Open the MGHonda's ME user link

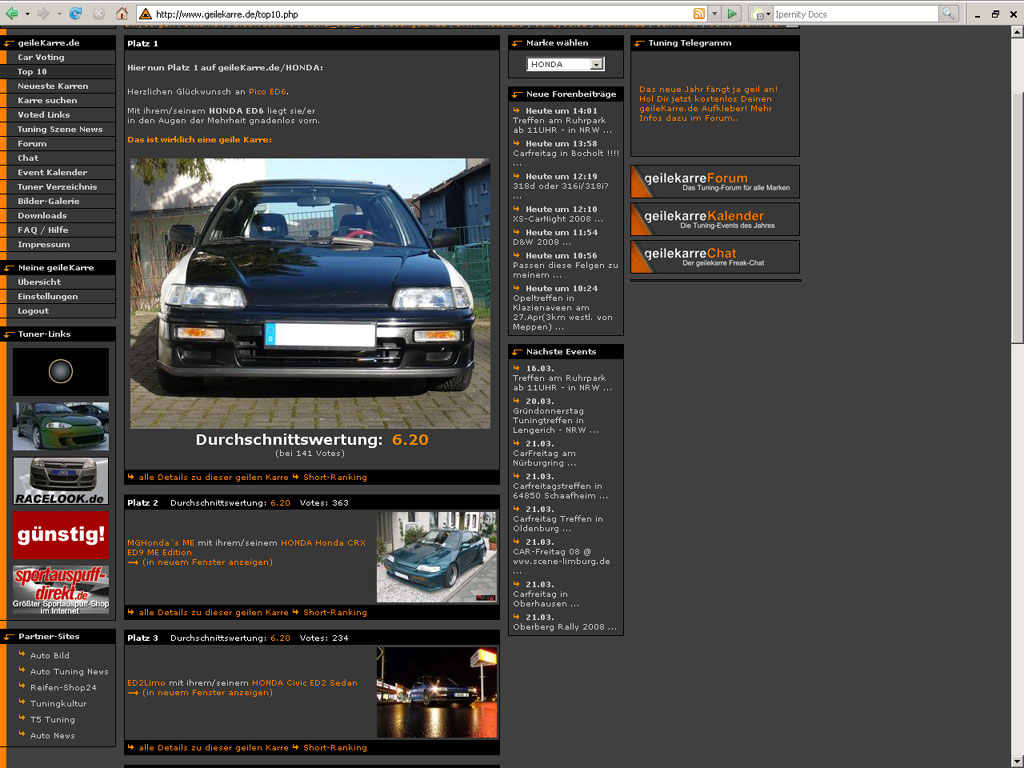(161, 543)
